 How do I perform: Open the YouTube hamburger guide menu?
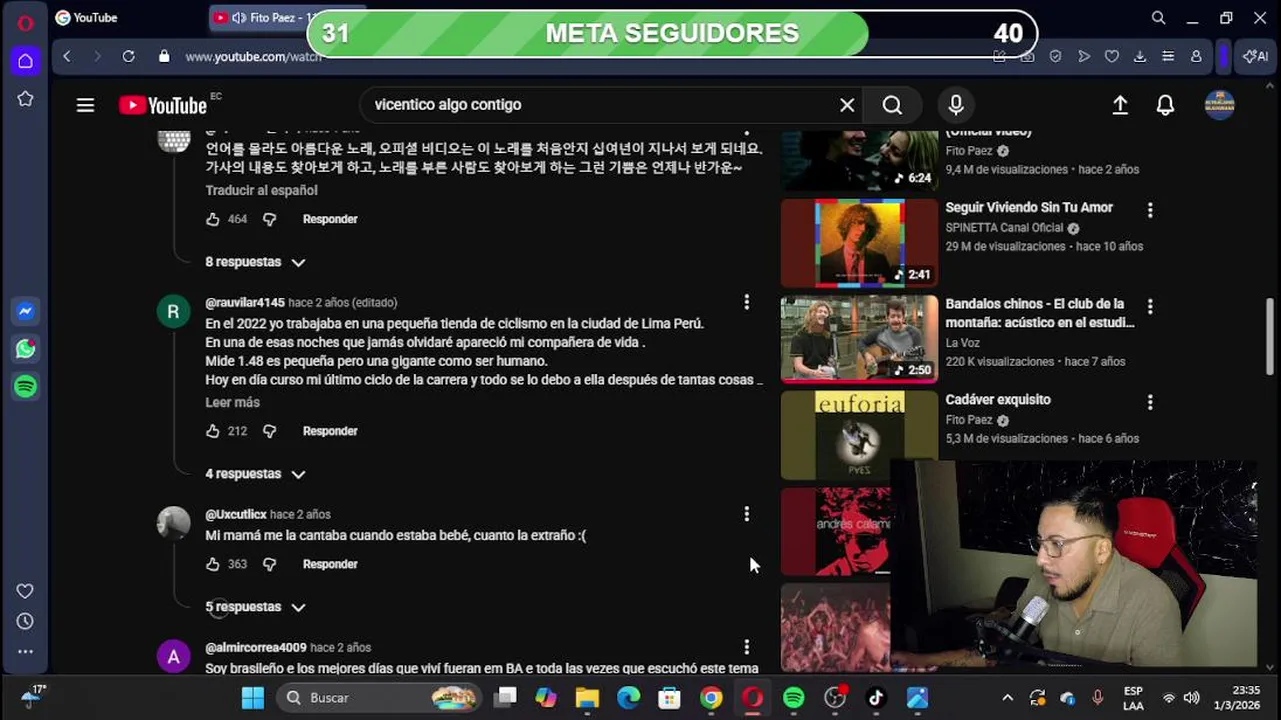pos(85,105)
